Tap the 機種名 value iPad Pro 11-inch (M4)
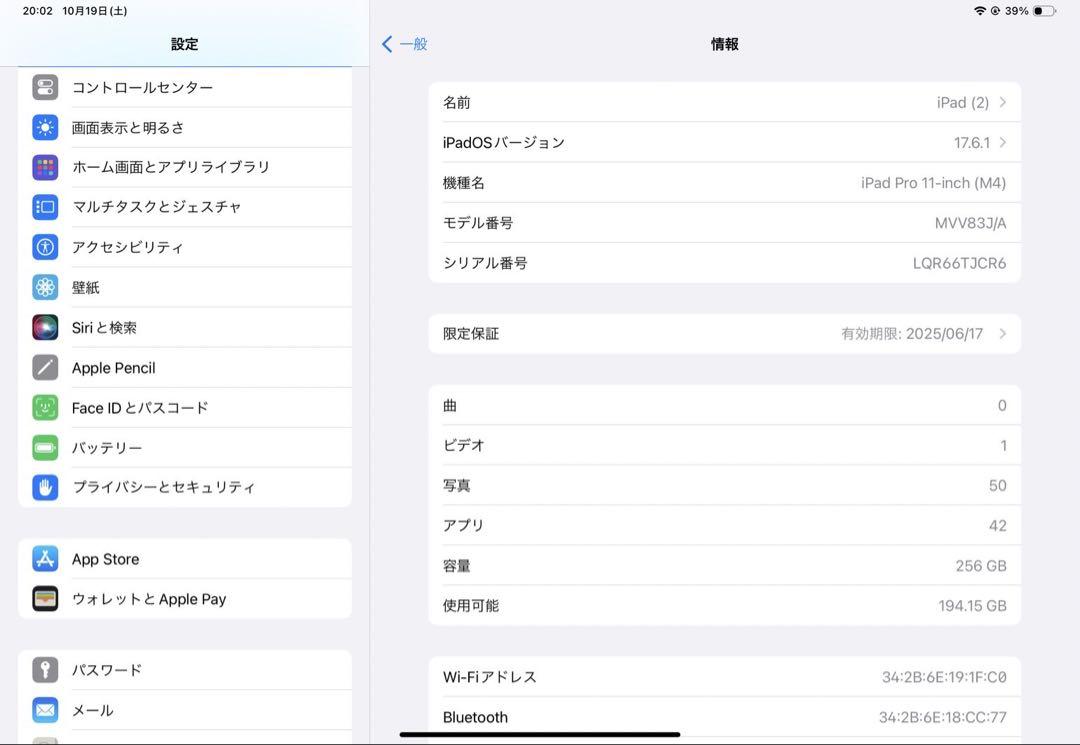Image resolution: width=1080 pixels, height=745 pixels. (x=933, y=182)
